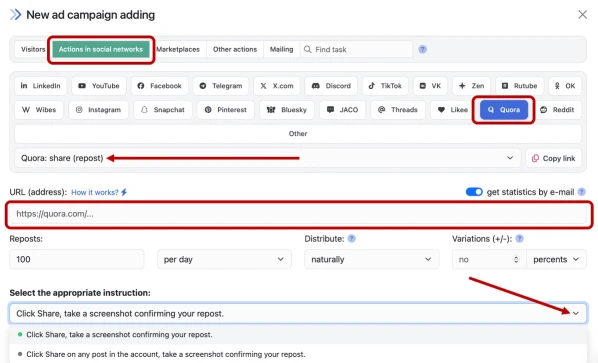Choose the Reddit network button

[557, 110]
